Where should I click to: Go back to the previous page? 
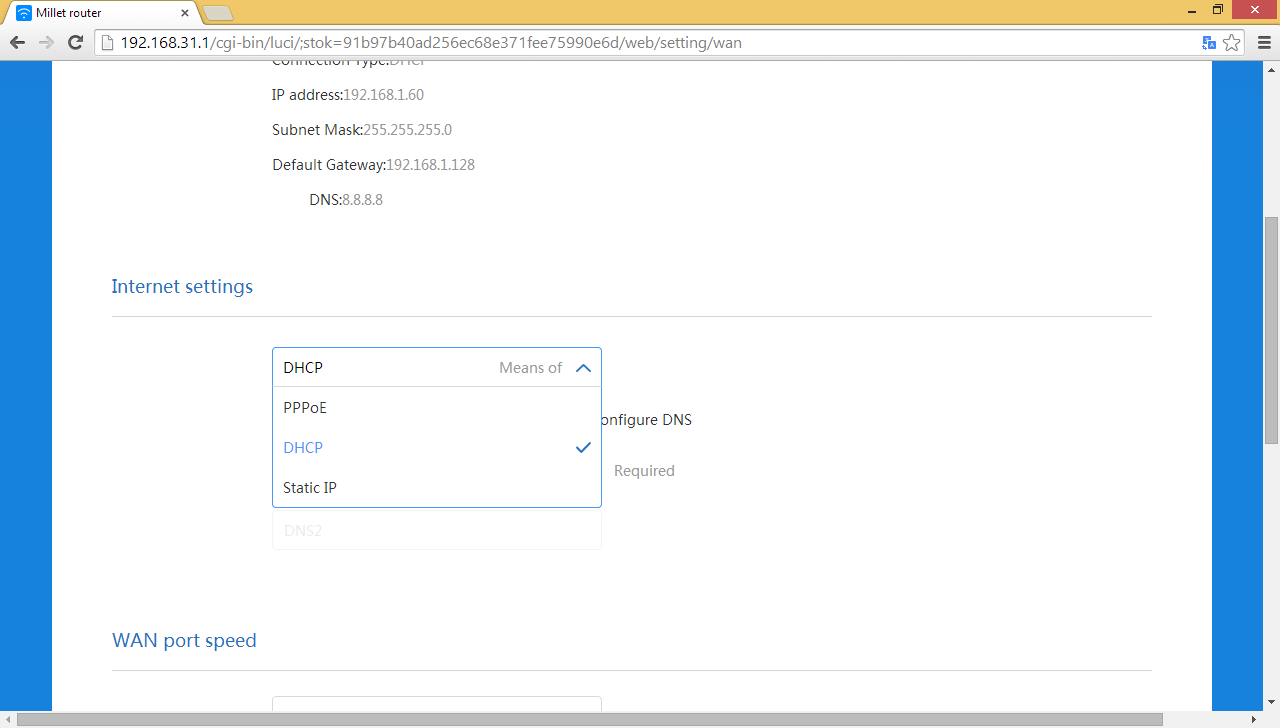(x=17, y=43)
